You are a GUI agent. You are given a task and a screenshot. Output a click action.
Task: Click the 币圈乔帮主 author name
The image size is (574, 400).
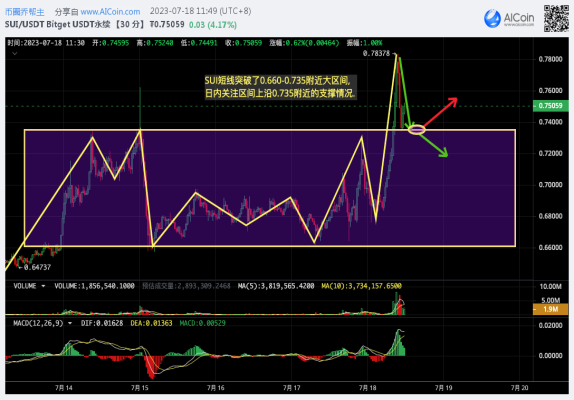pyautogui.click(x=25, y=12)
